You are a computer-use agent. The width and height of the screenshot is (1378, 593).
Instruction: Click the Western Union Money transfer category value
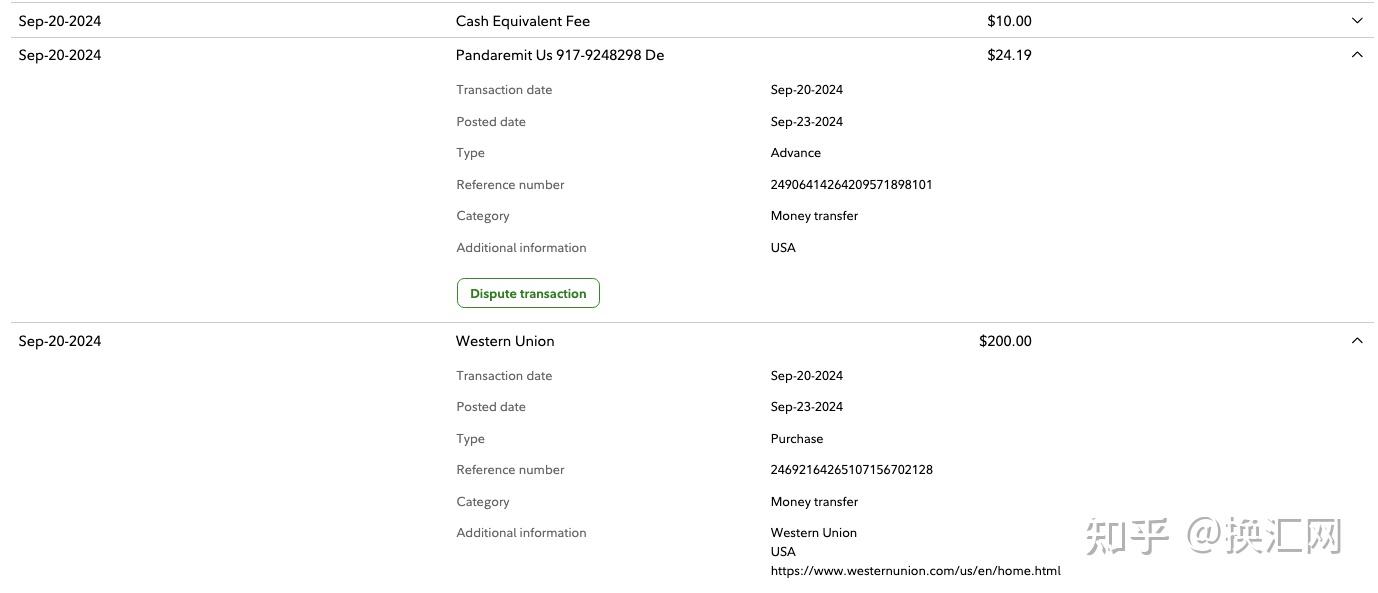click(x=814, y=502)
